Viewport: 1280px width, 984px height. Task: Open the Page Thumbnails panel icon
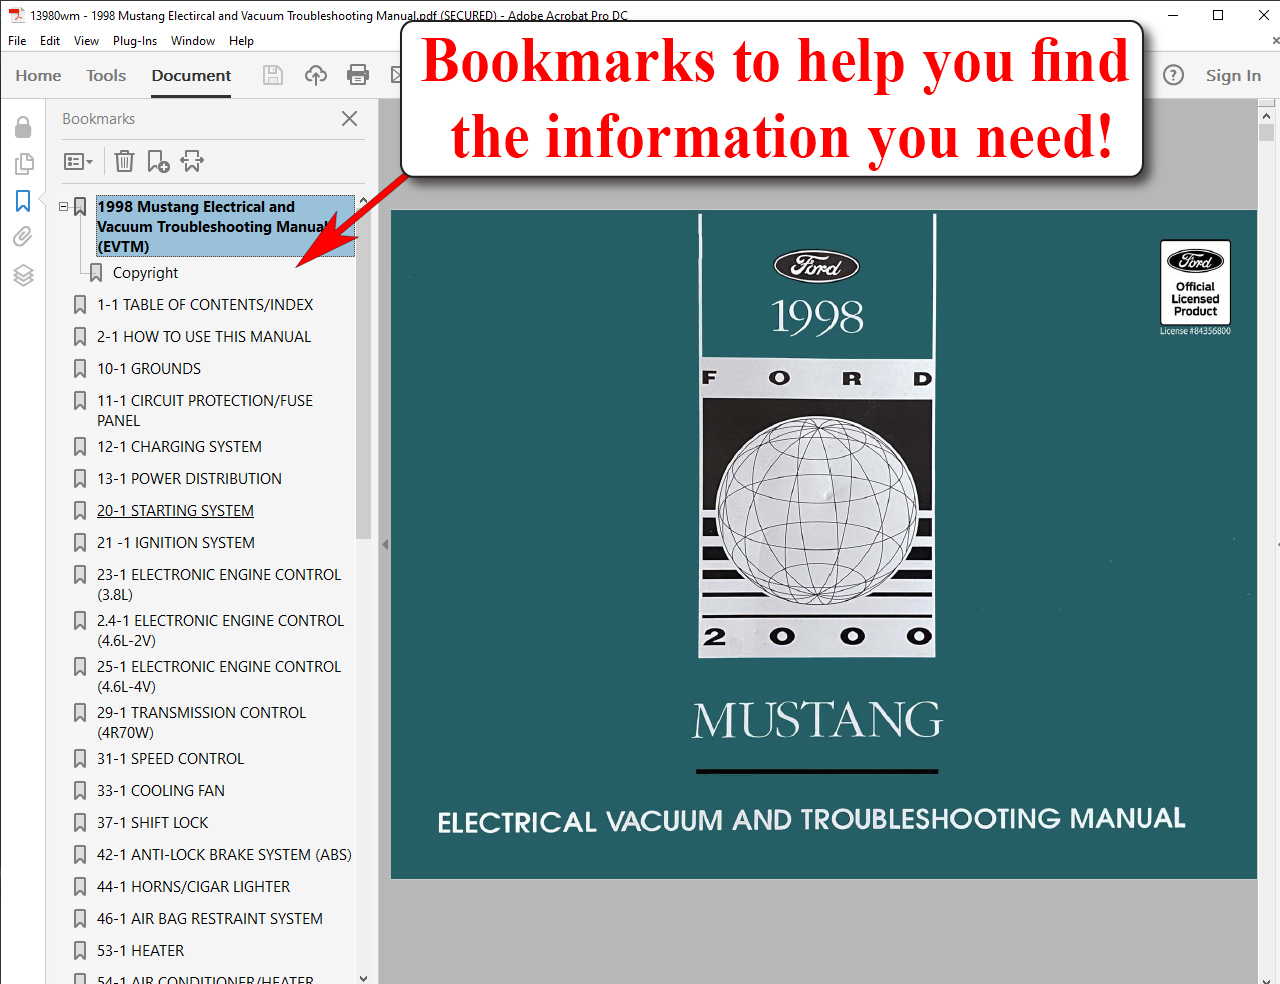(x=23, y=164)
